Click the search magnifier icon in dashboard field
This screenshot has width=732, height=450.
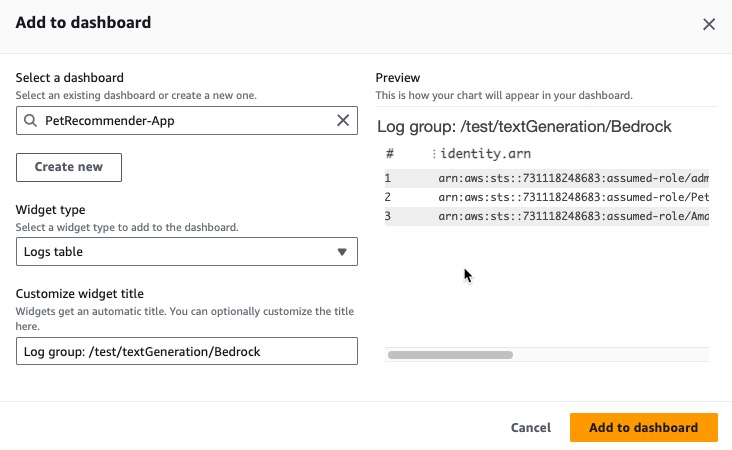pos(30,120)
